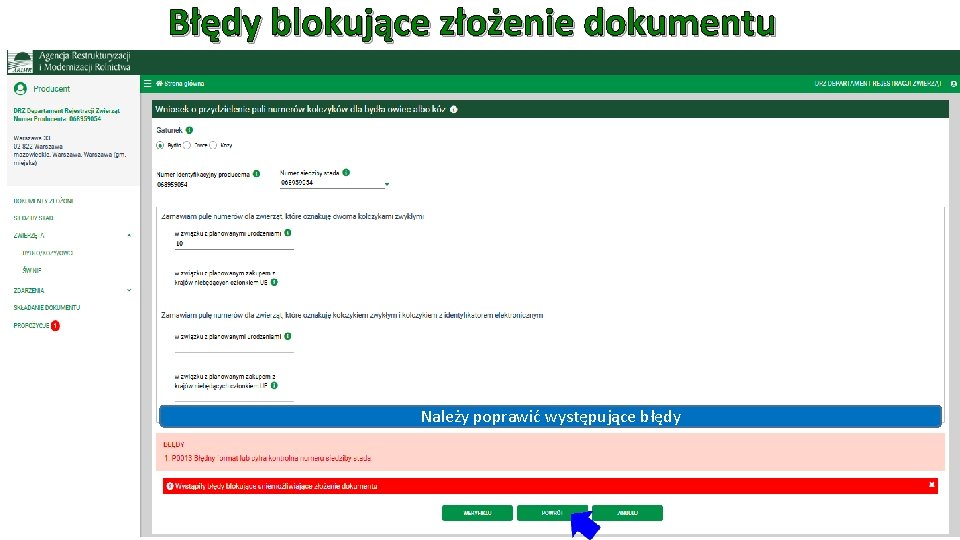The image size is (960, 540).
Task: Click the Zwierzęta sidebar label
Action: (x=29, y=235)
